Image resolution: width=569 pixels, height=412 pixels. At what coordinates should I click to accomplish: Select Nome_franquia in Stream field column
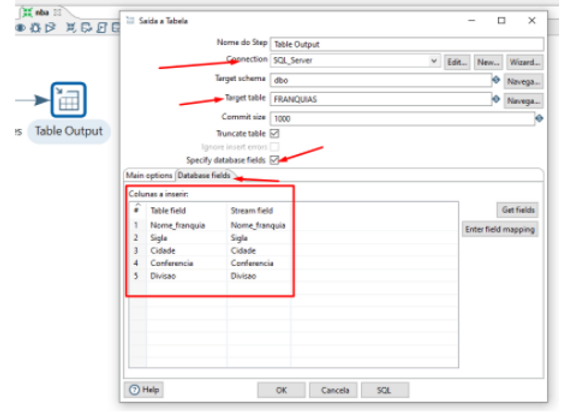pos(258,225)
